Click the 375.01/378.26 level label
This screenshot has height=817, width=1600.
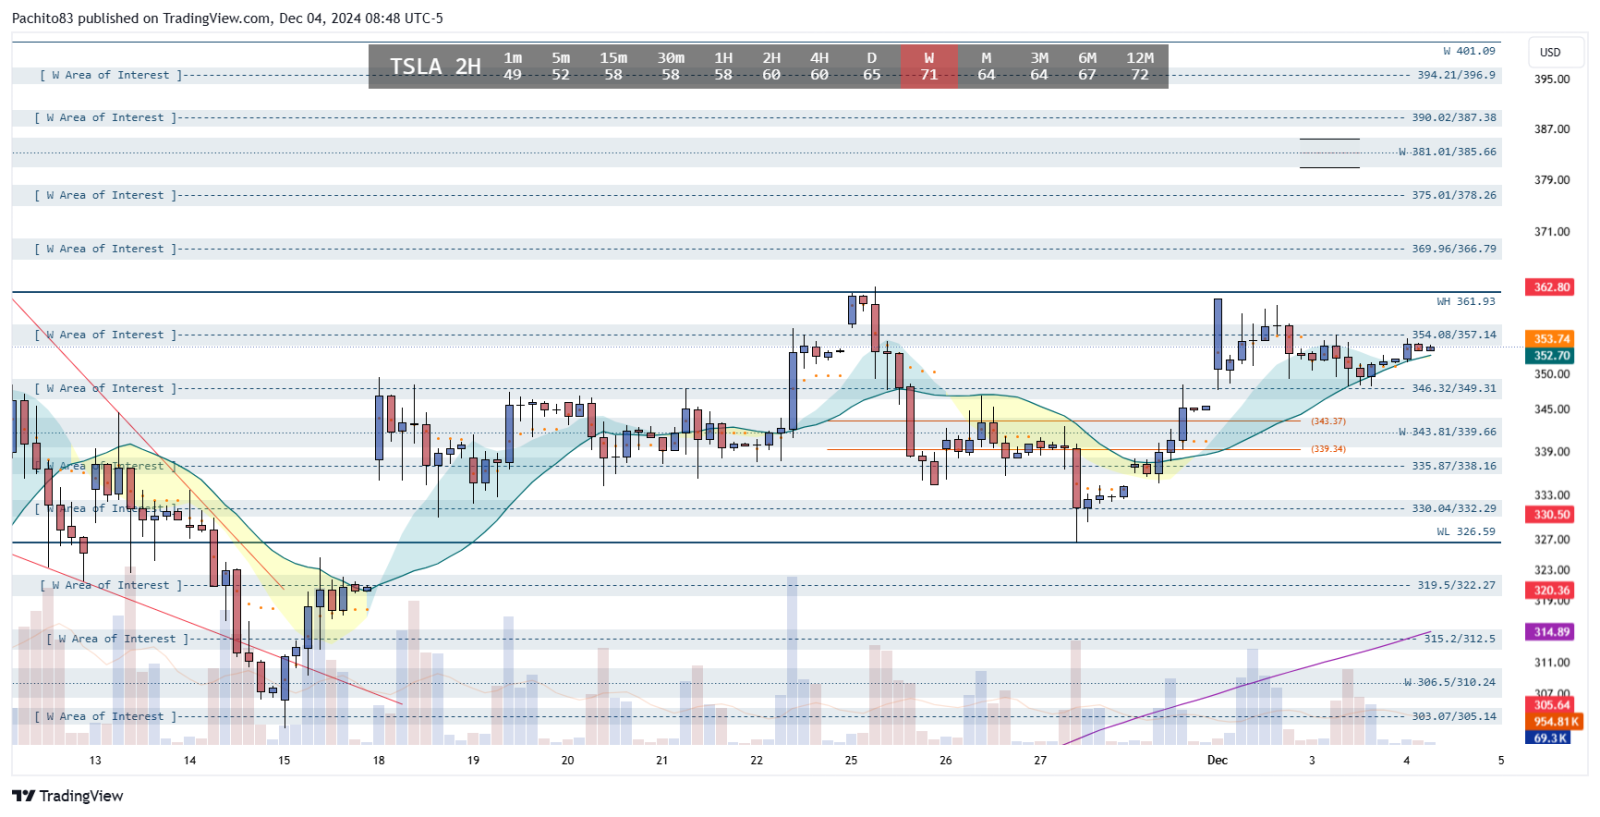pos(1454,195)
